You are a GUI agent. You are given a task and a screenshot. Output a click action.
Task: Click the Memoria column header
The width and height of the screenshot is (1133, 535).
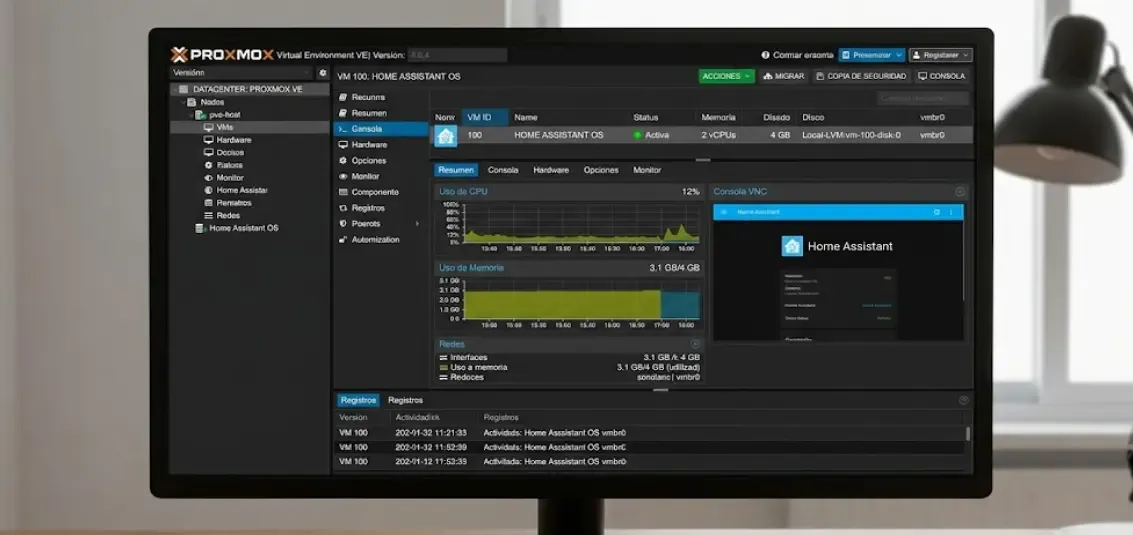click(x=718, y=117)
